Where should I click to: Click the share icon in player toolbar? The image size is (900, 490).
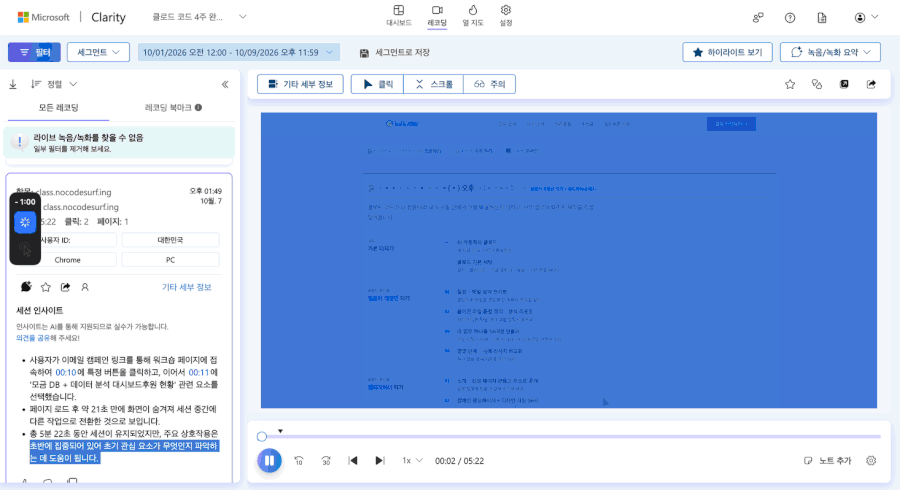[x=871, y=84]
